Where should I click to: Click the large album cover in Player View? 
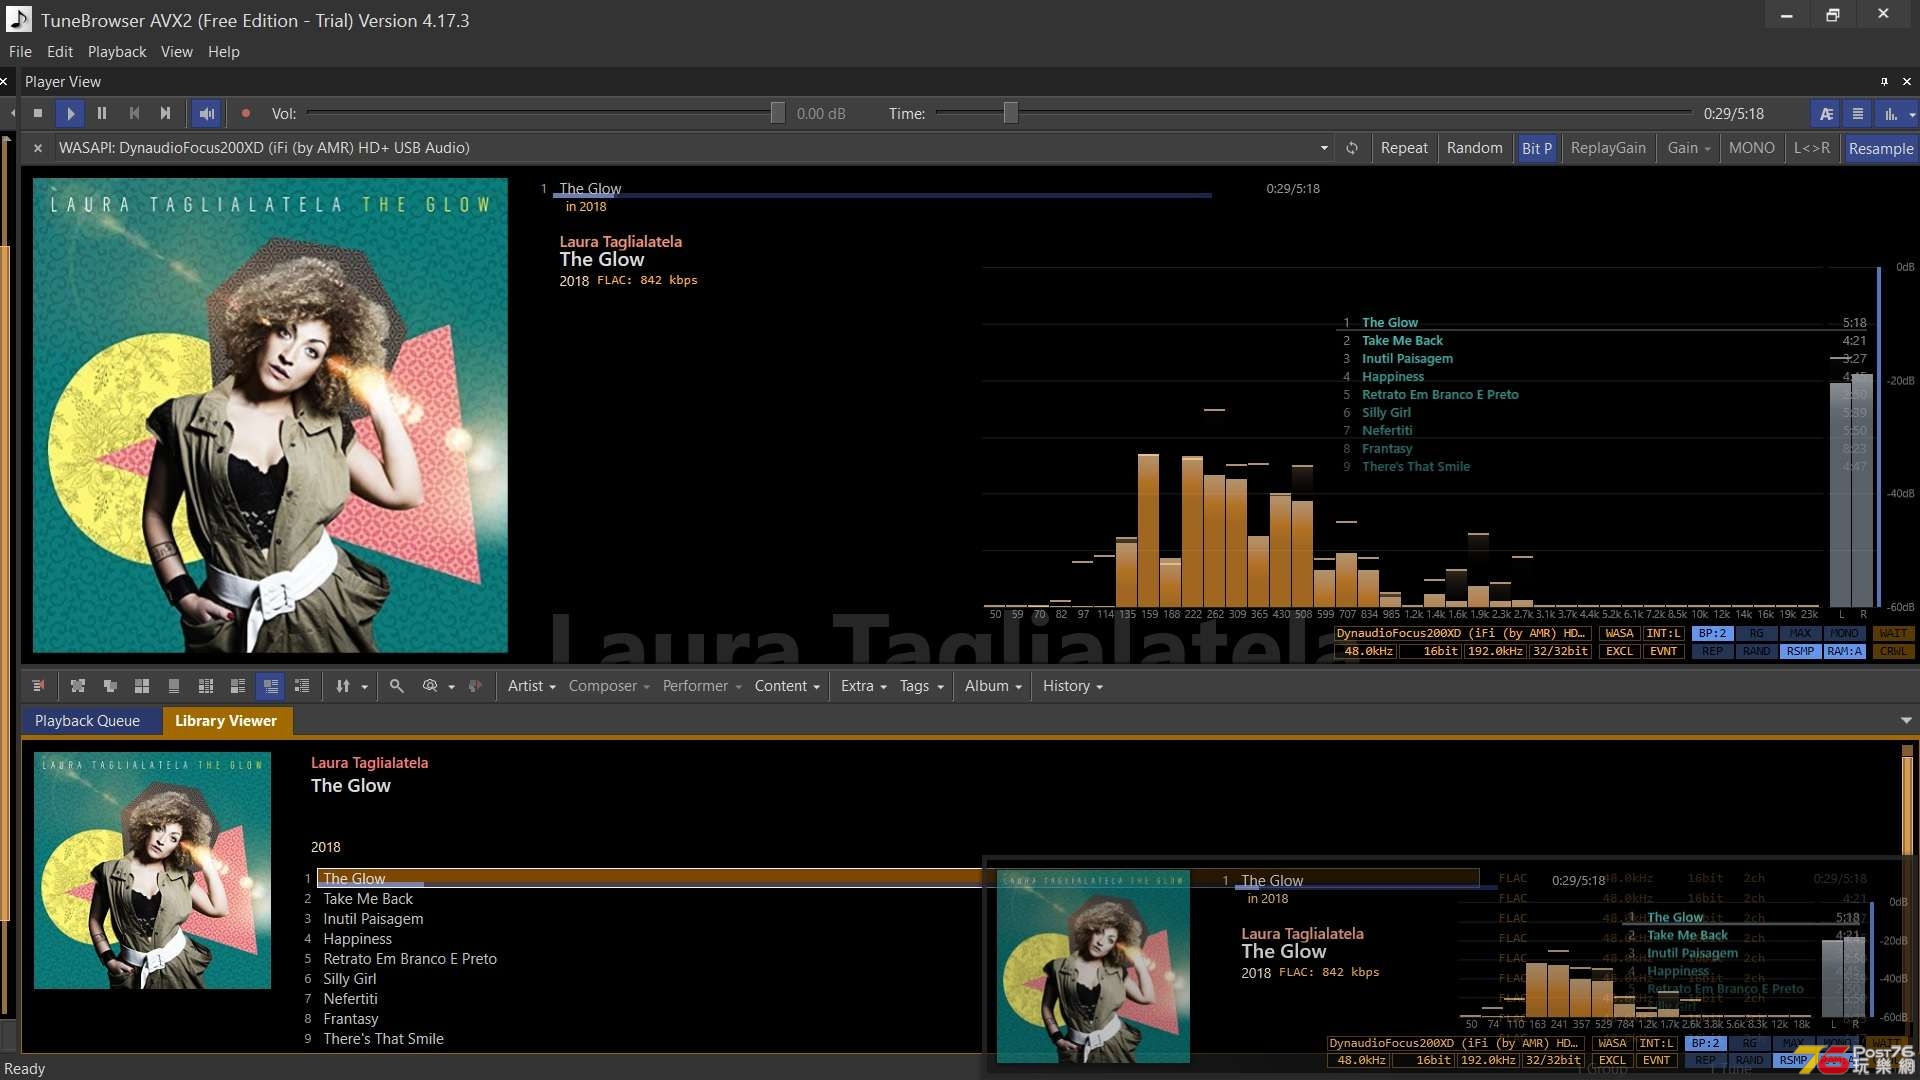tap(270, 415)
